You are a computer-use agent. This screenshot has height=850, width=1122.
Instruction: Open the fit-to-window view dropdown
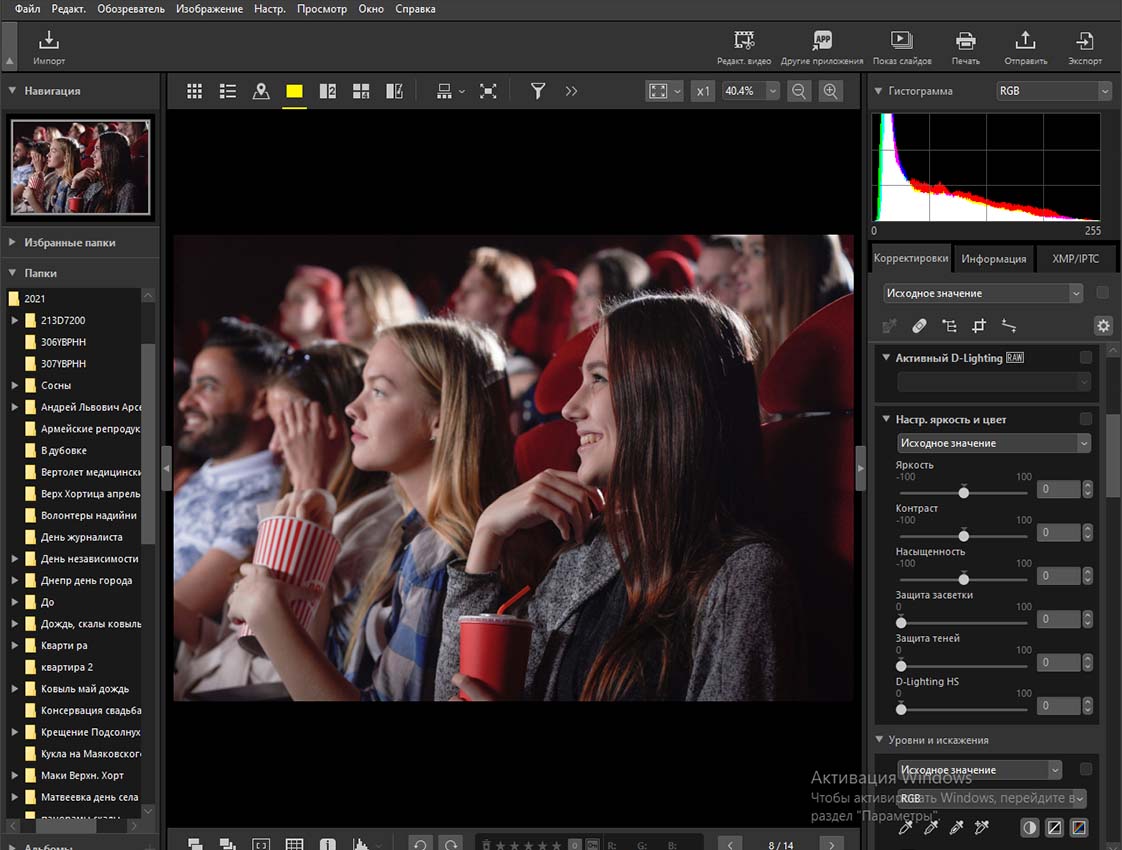[664, 91]
